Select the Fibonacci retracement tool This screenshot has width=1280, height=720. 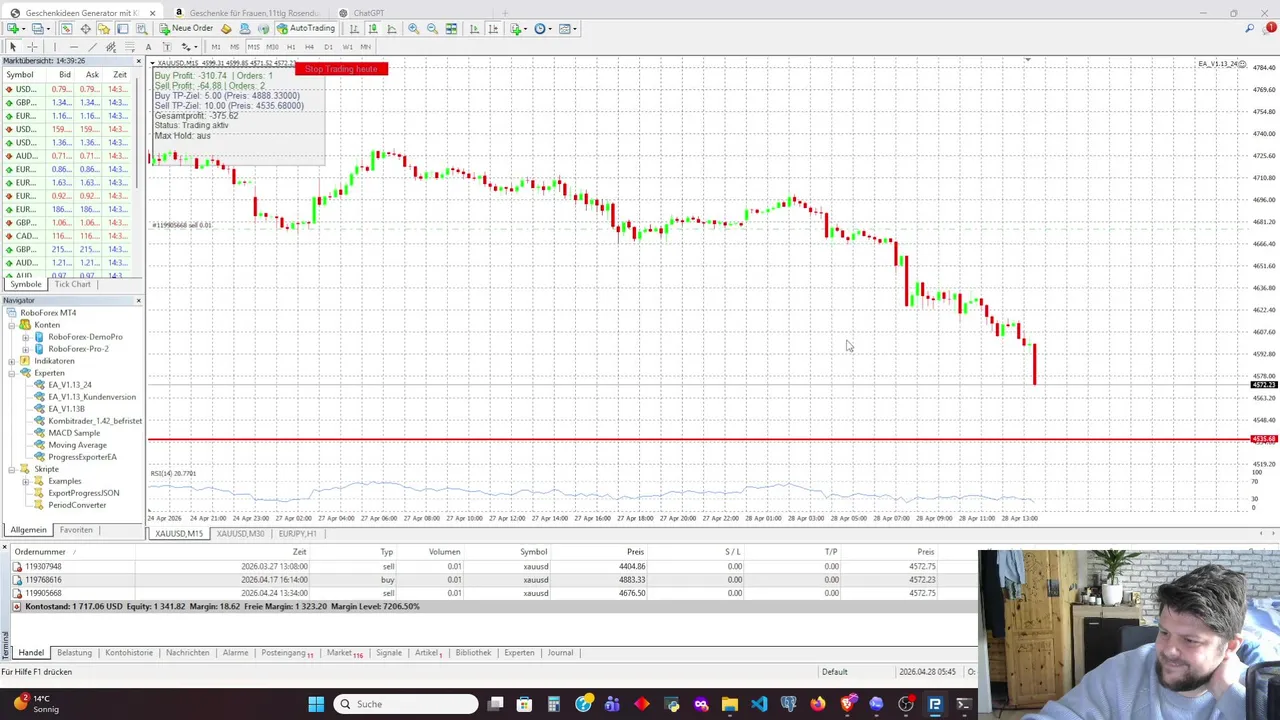pos(130,47)
